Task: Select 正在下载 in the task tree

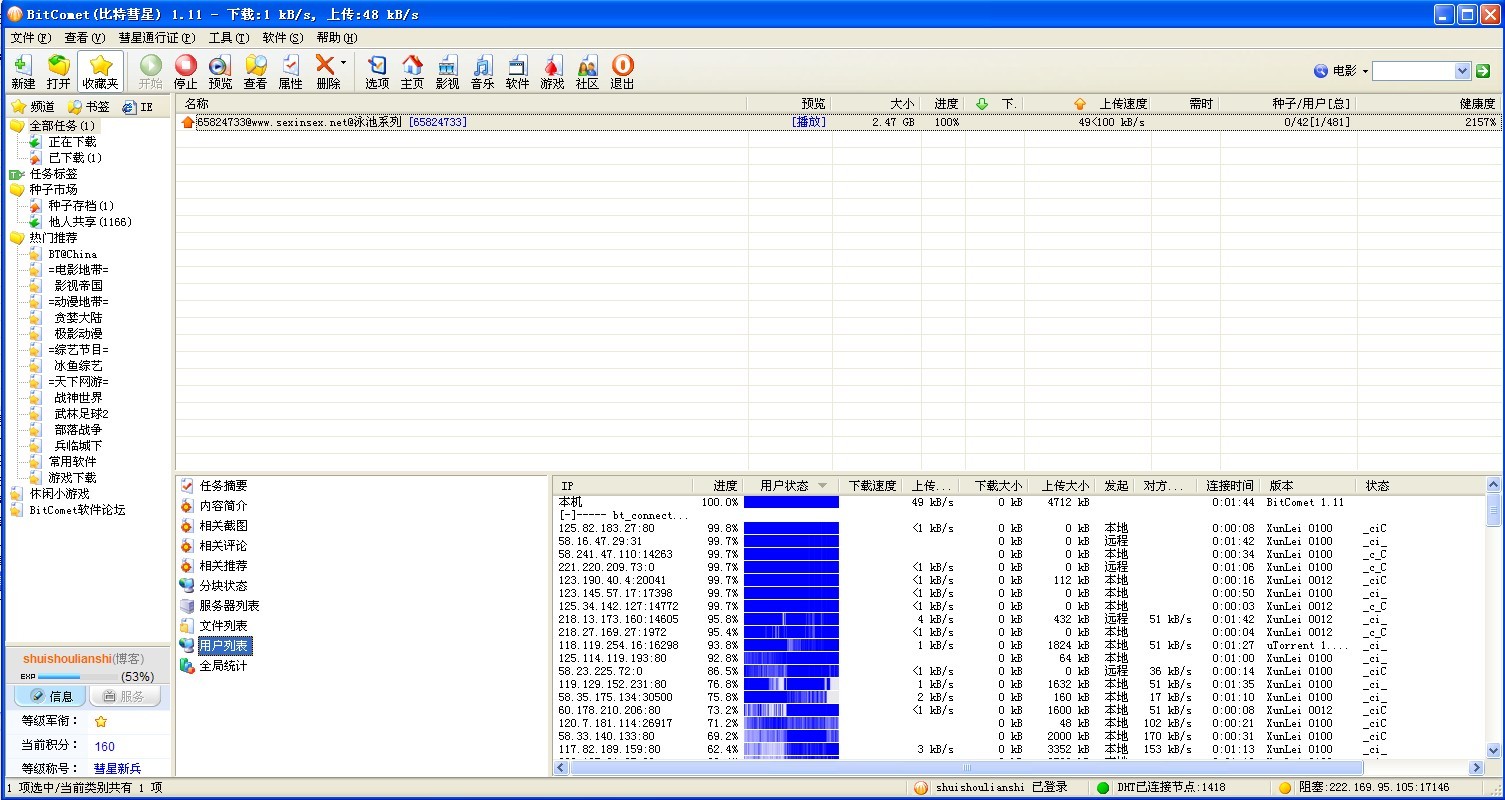Action: [x=72, y=142]
